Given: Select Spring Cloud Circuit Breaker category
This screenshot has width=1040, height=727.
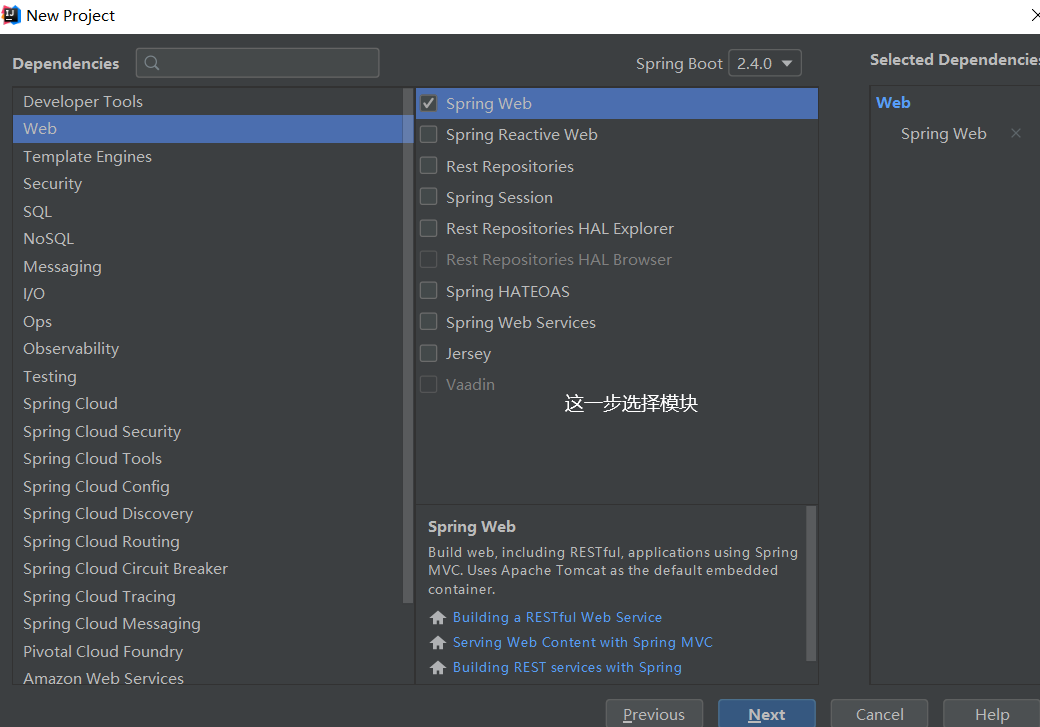Looking at the screenshot, I should (208, 569).
